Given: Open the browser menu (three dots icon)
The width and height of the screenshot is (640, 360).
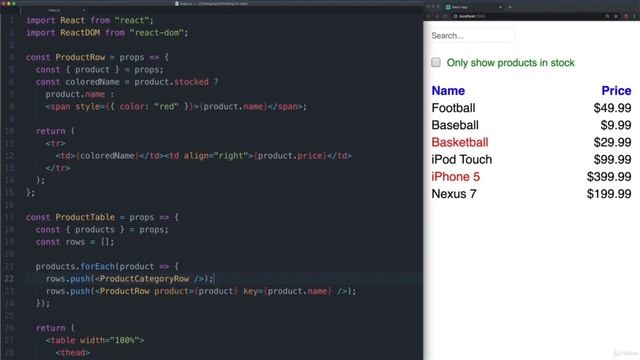Looking at the screenshot, I should [634, 16].
